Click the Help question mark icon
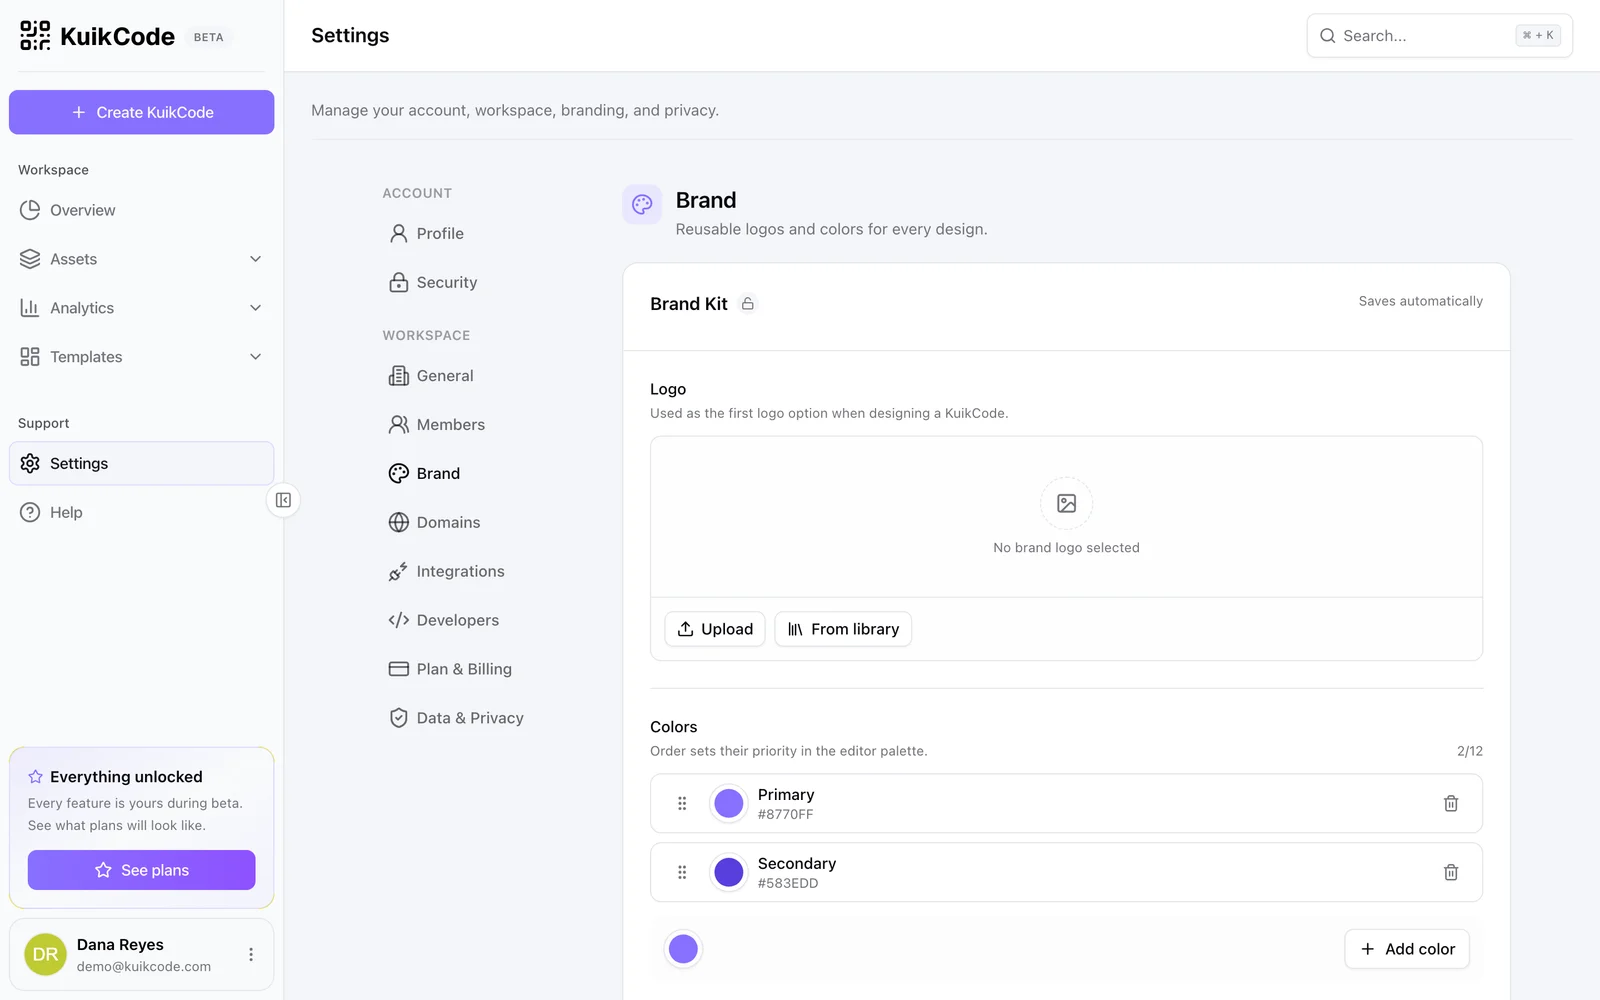1600x1000 pixels. [30, 512]
